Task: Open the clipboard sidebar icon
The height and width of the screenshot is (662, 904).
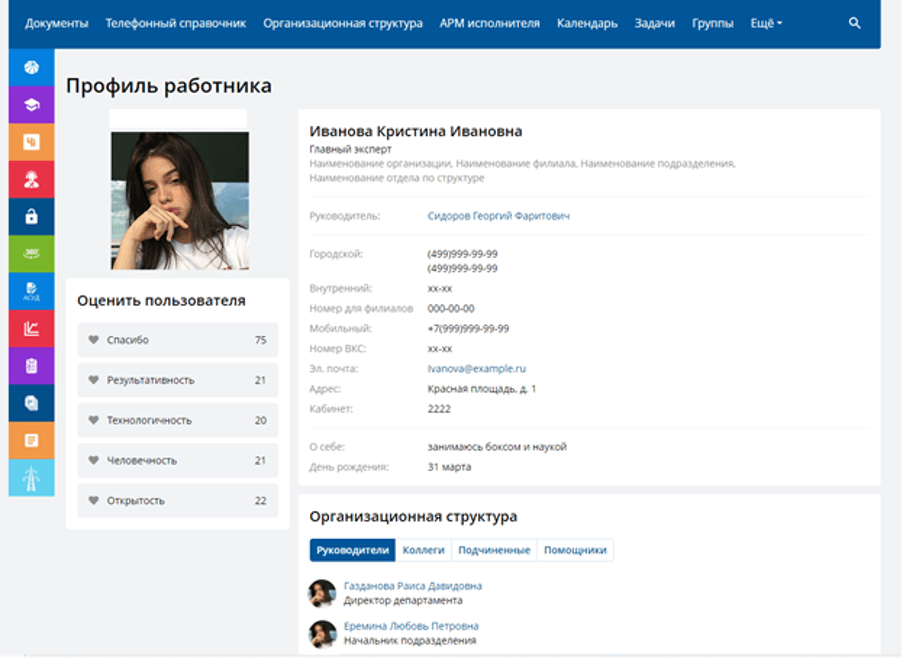Action: click(x=31, y=366)
